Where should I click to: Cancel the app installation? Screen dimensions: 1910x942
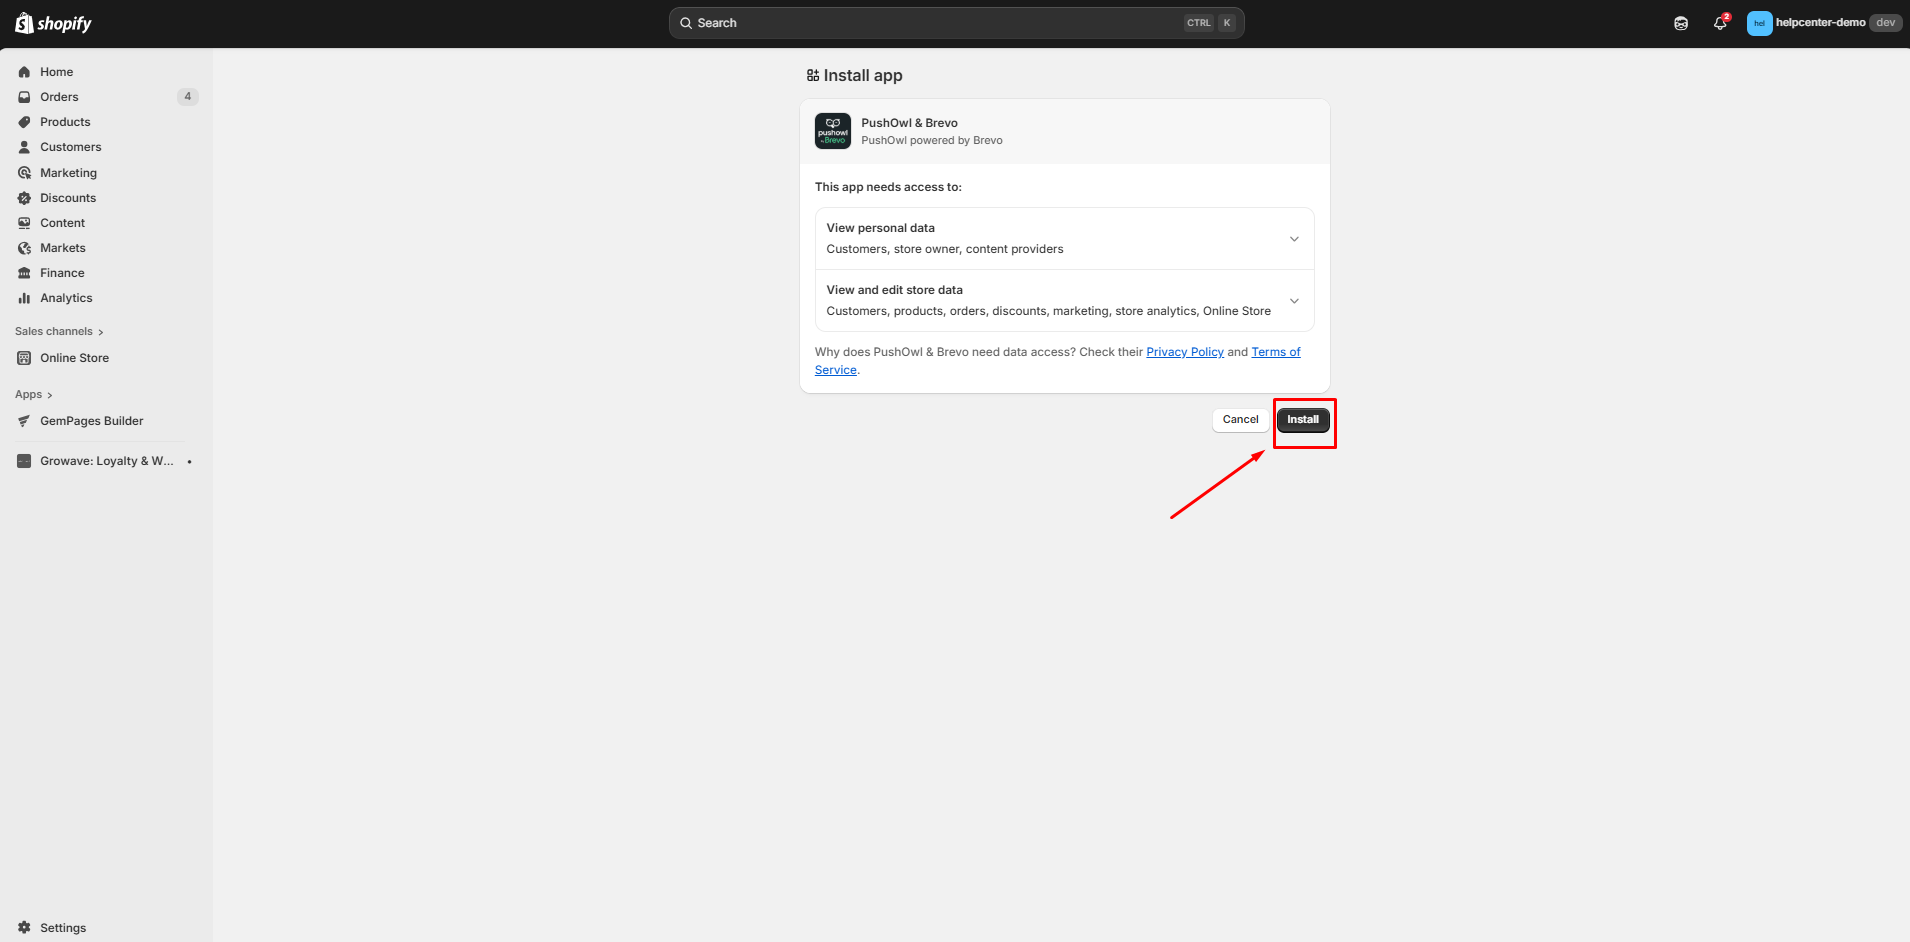coord(1240,420)
